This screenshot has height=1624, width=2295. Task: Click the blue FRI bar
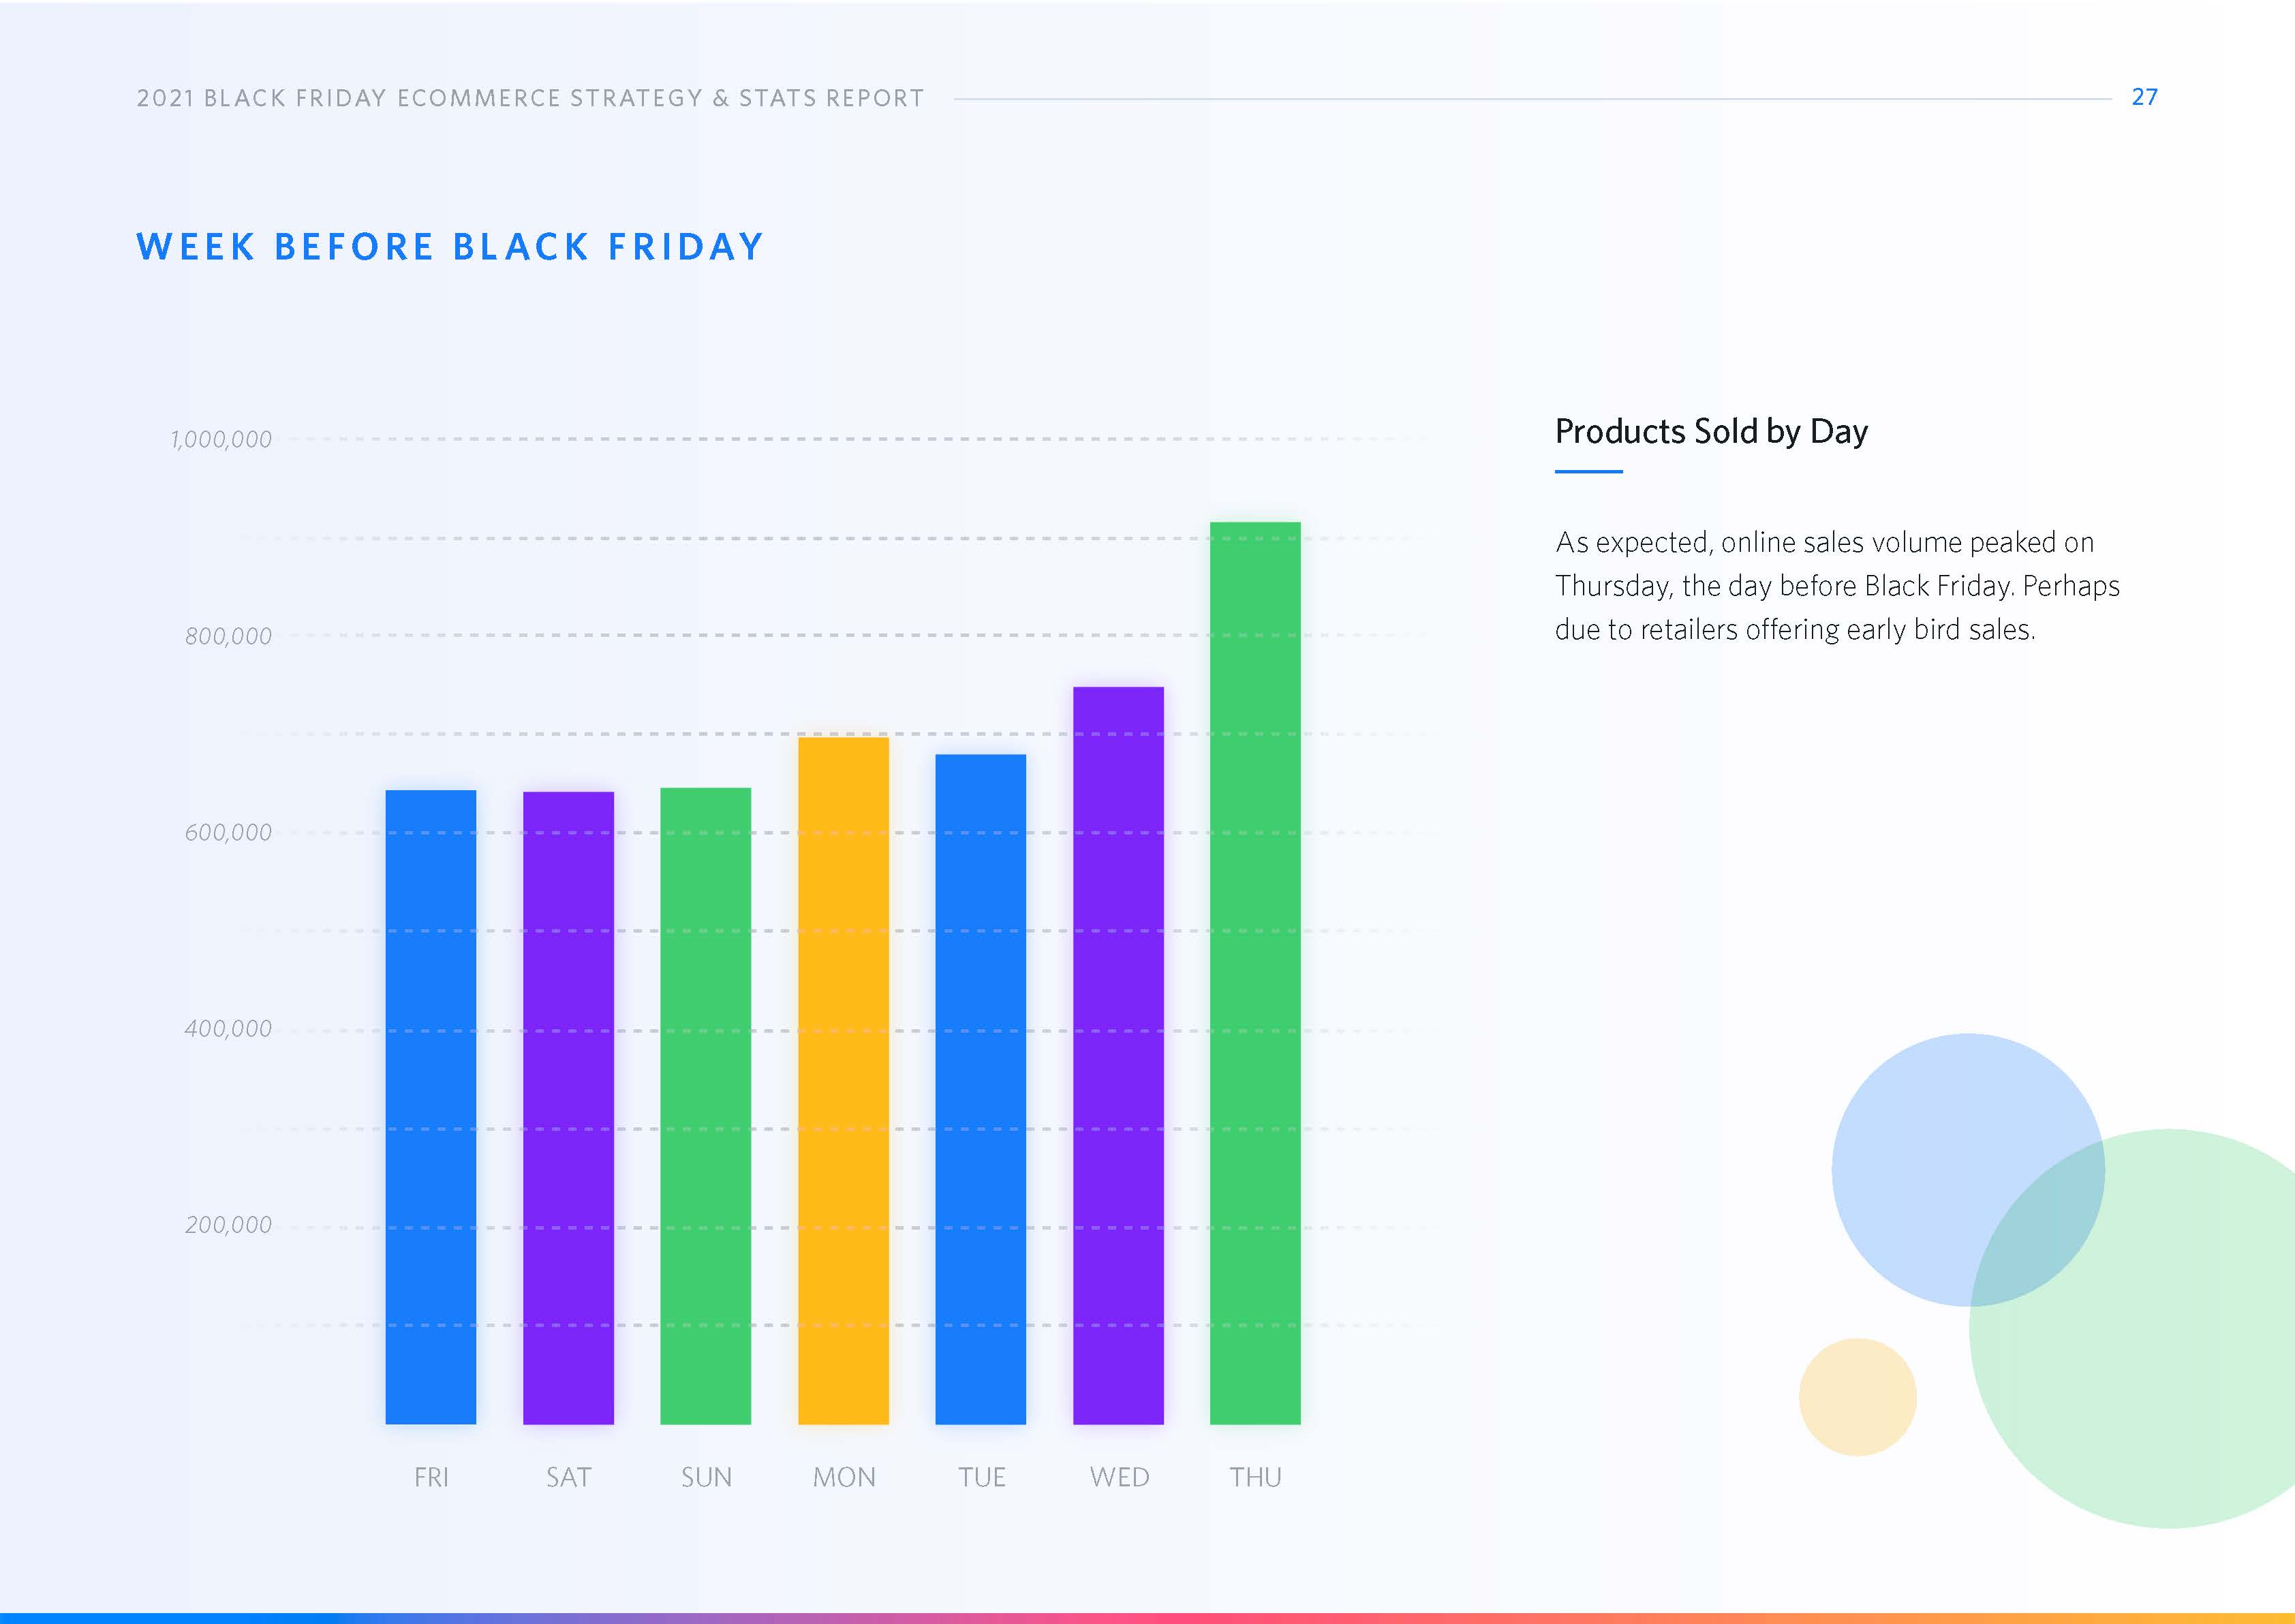tap(430, 1106)
